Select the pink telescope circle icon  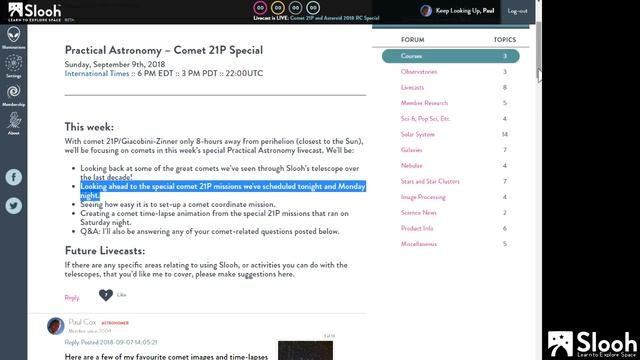(x=260, y=8)
